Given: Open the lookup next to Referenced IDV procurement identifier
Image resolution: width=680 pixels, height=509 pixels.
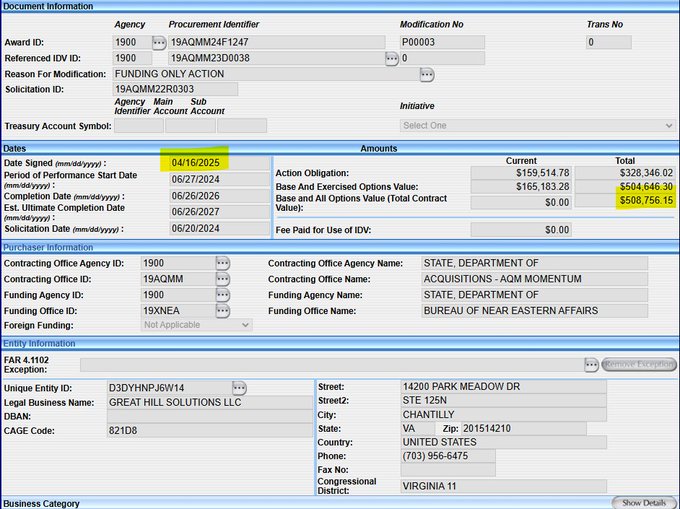Looking at the screenshot, I should [392, 59].
